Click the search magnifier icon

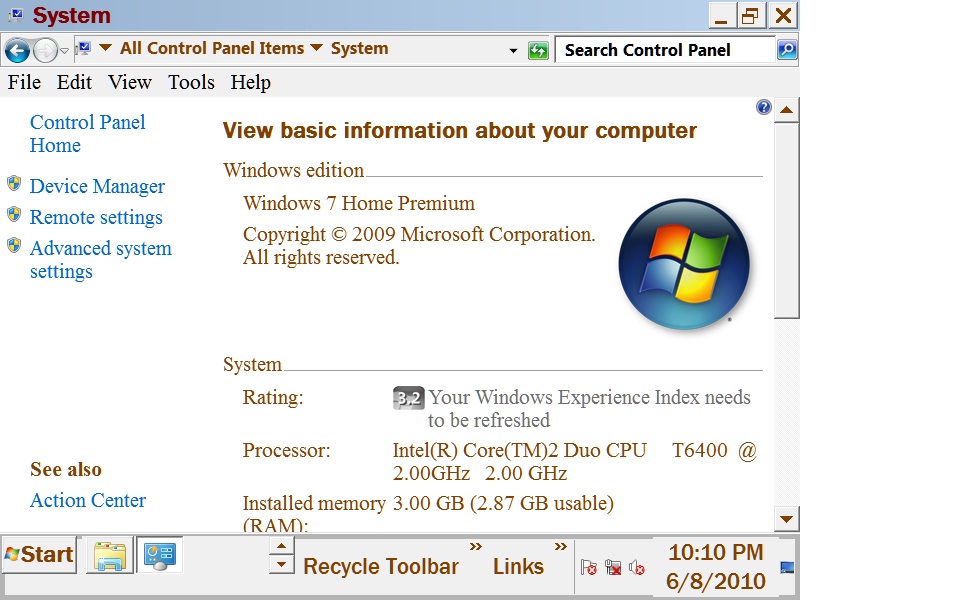(787, 50)
